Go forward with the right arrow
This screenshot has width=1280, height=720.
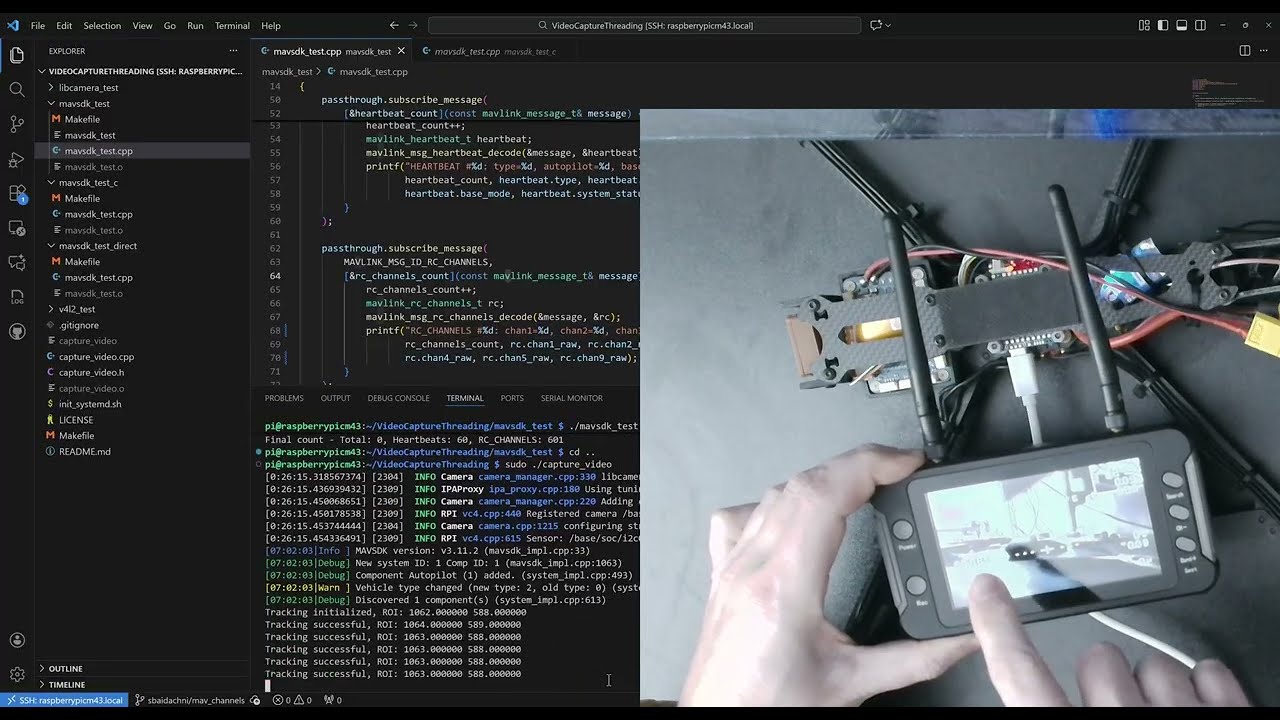click(x=413, y=25)
